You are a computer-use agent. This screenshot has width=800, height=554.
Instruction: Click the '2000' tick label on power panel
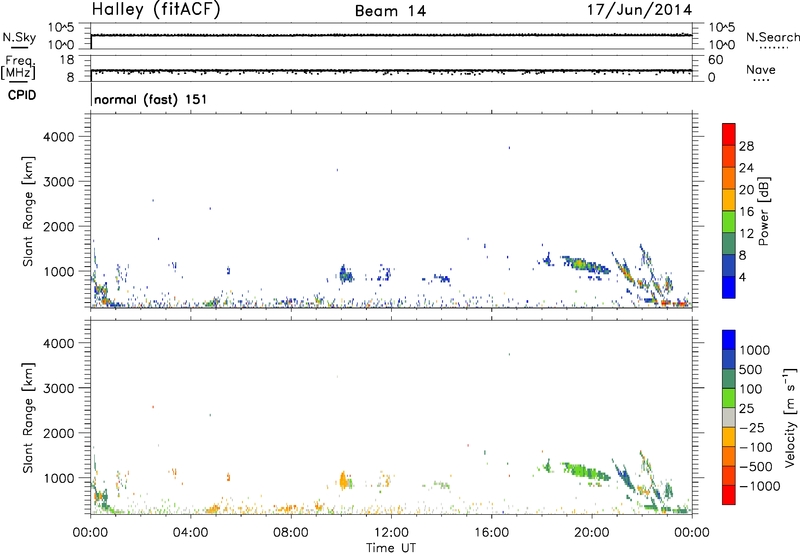point(59,226)
